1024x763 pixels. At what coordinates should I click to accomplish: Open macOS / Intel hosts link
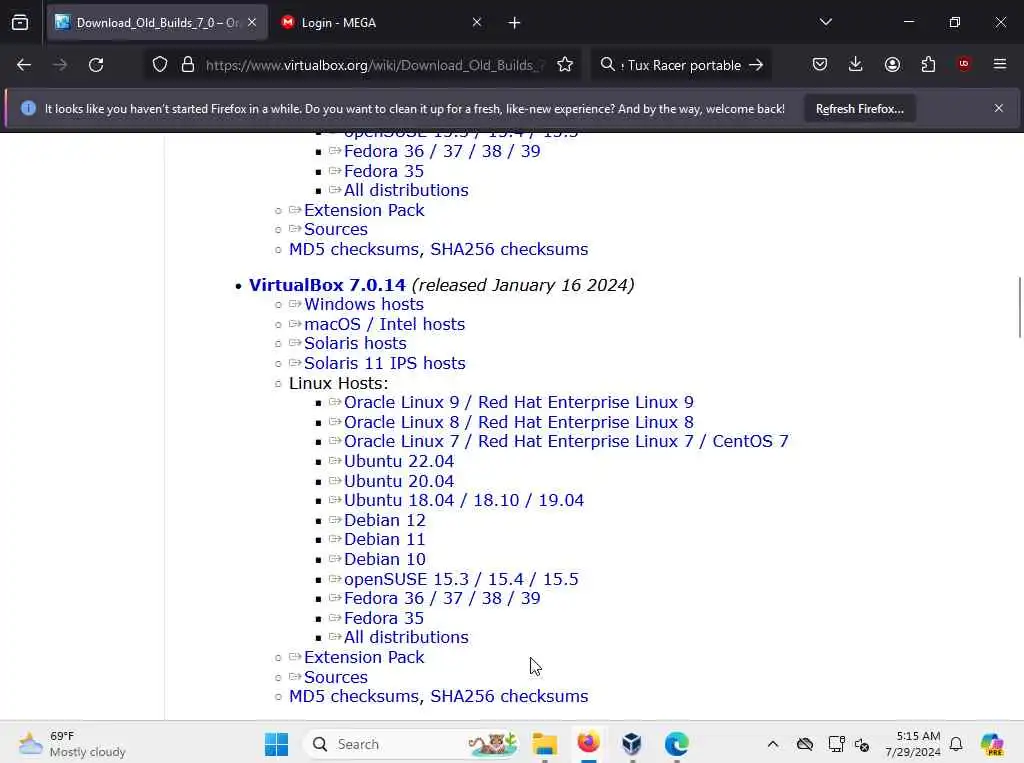385,324
